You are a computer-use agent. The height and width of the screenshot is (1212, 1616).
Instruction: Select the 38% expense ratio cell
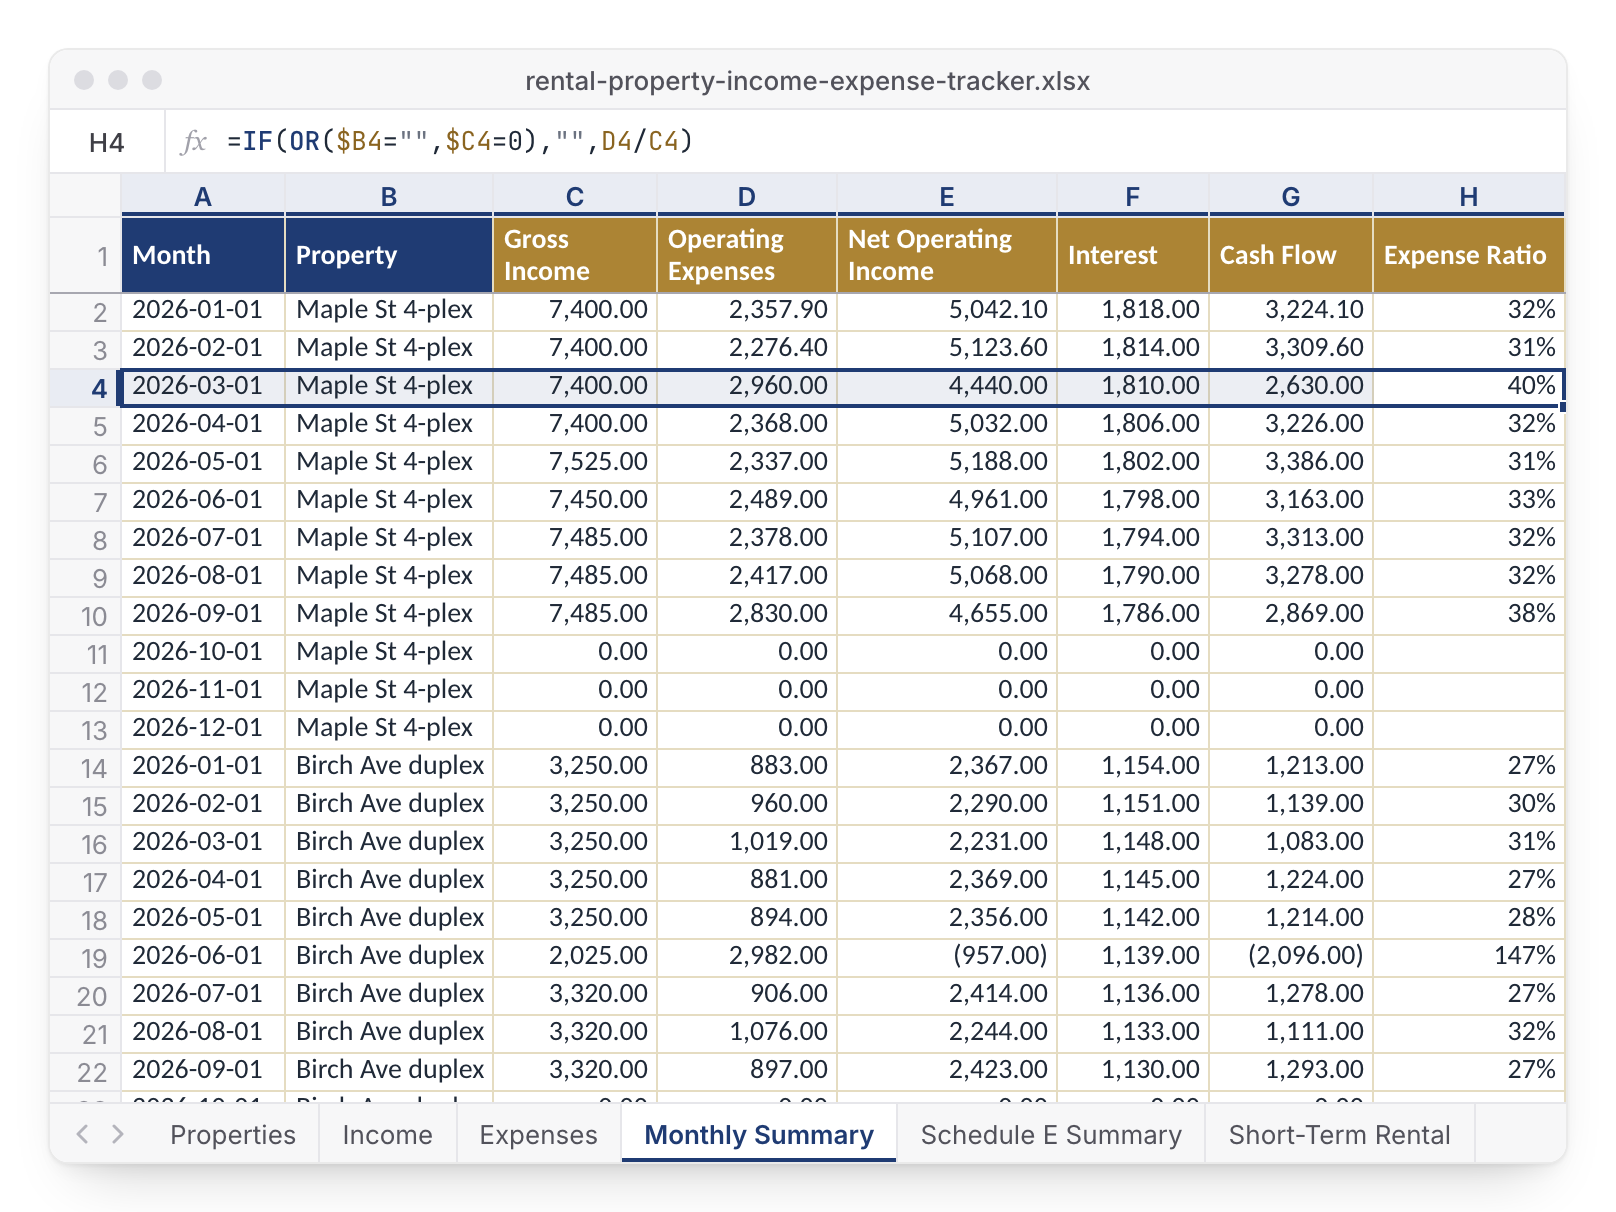tap(1469, 614)
